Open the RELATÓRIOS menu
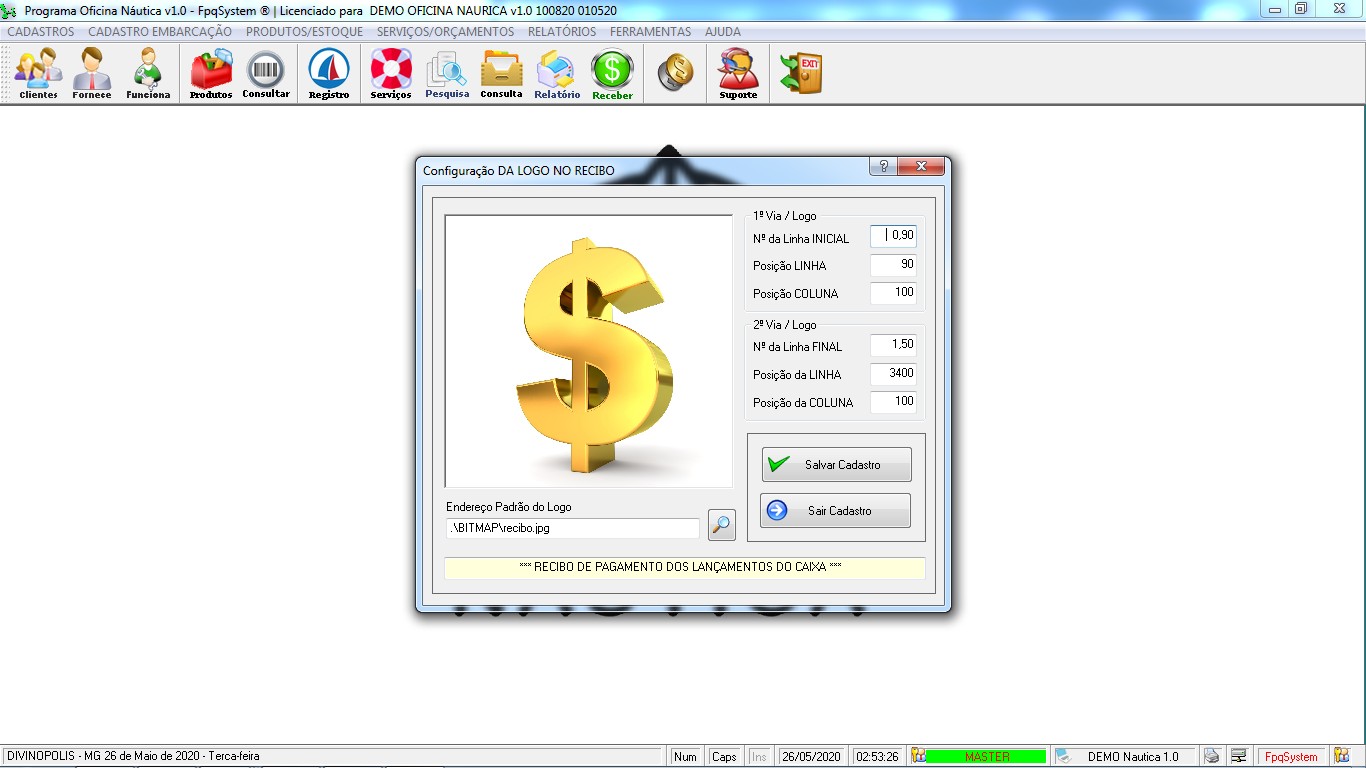This screenshot has width=1366, height=768. [x=562, y=32]
